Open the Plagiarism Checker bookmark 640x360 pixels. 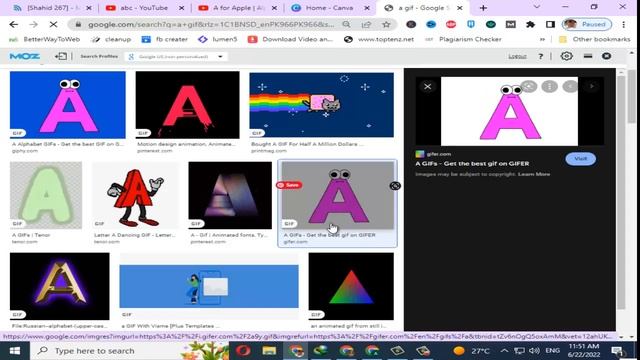coord(463,40)
